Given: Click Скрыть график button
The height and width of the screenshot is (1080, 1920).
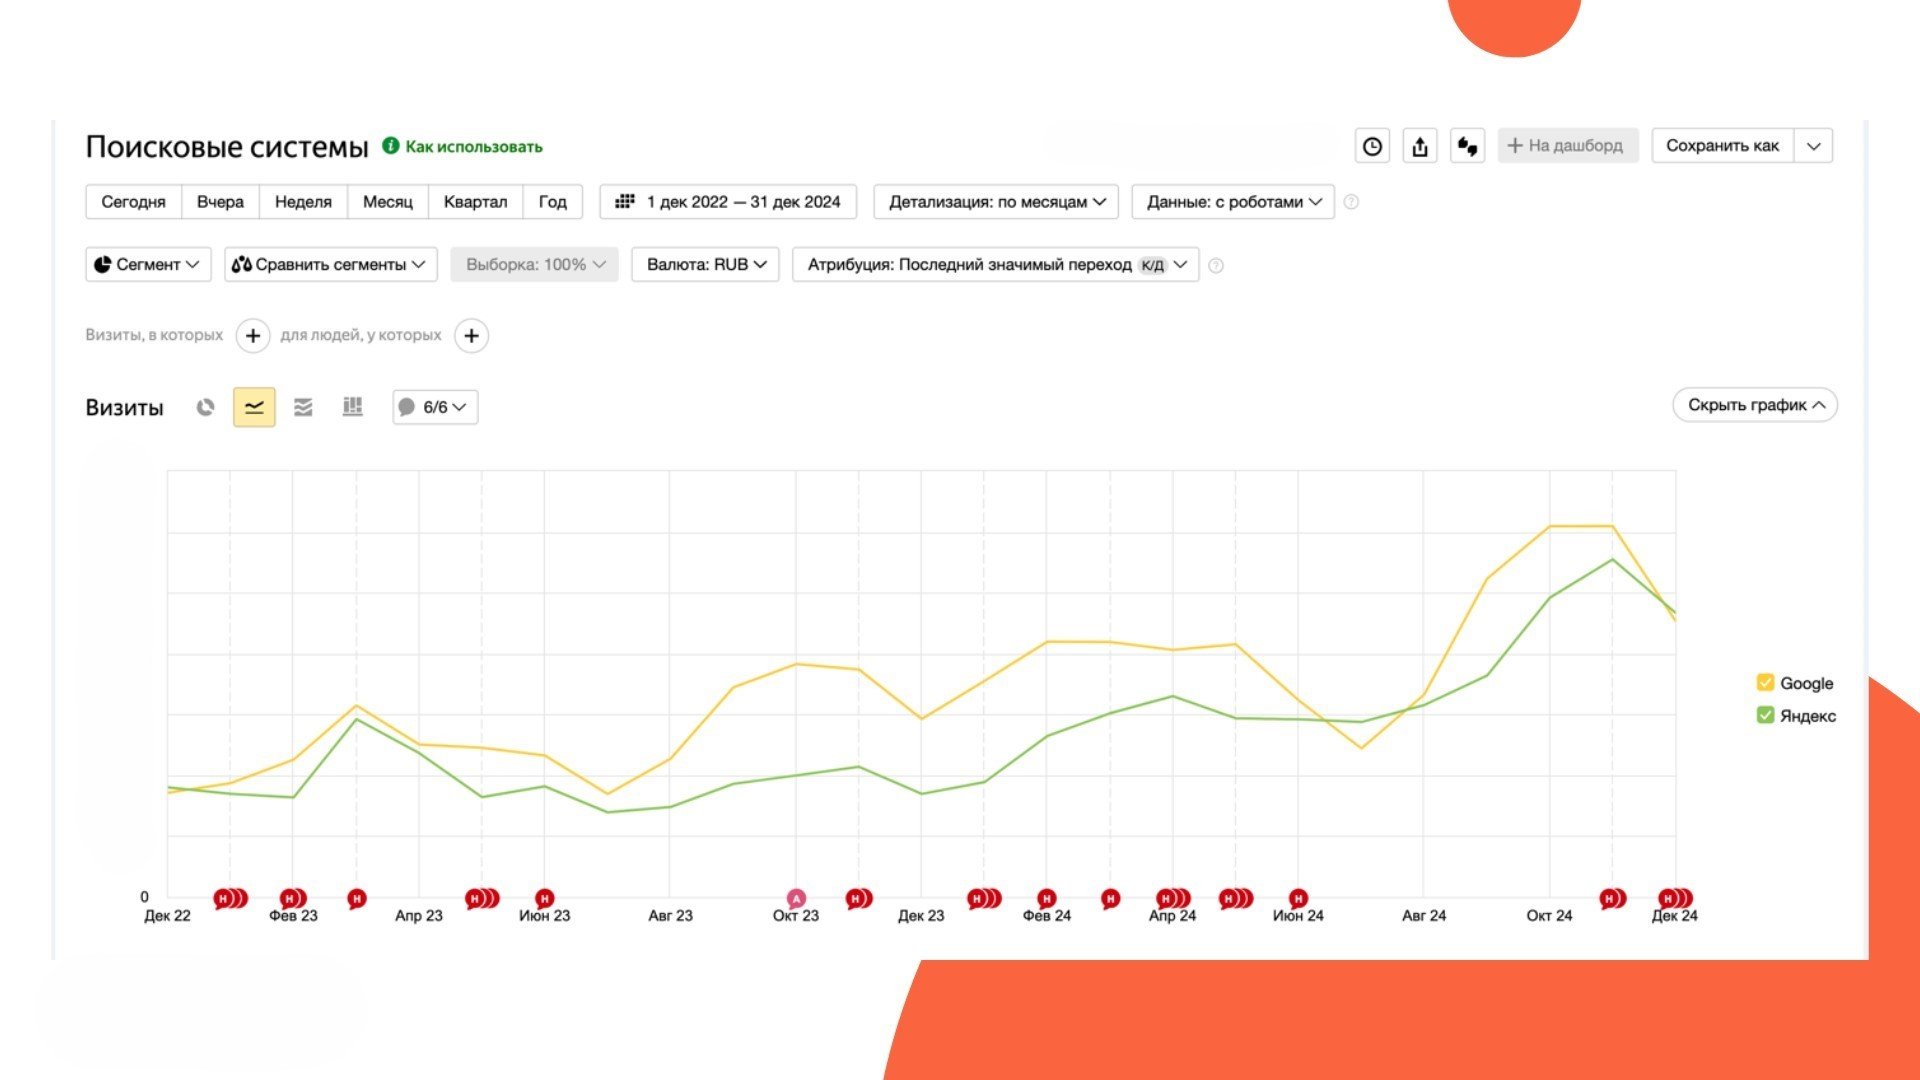Looking at the screenshot, I should (x=1754, y=405).
